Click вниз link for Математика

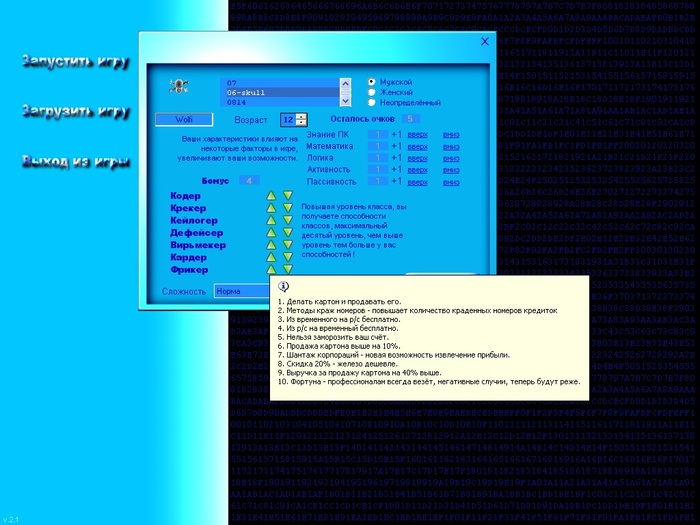point(450,145)
